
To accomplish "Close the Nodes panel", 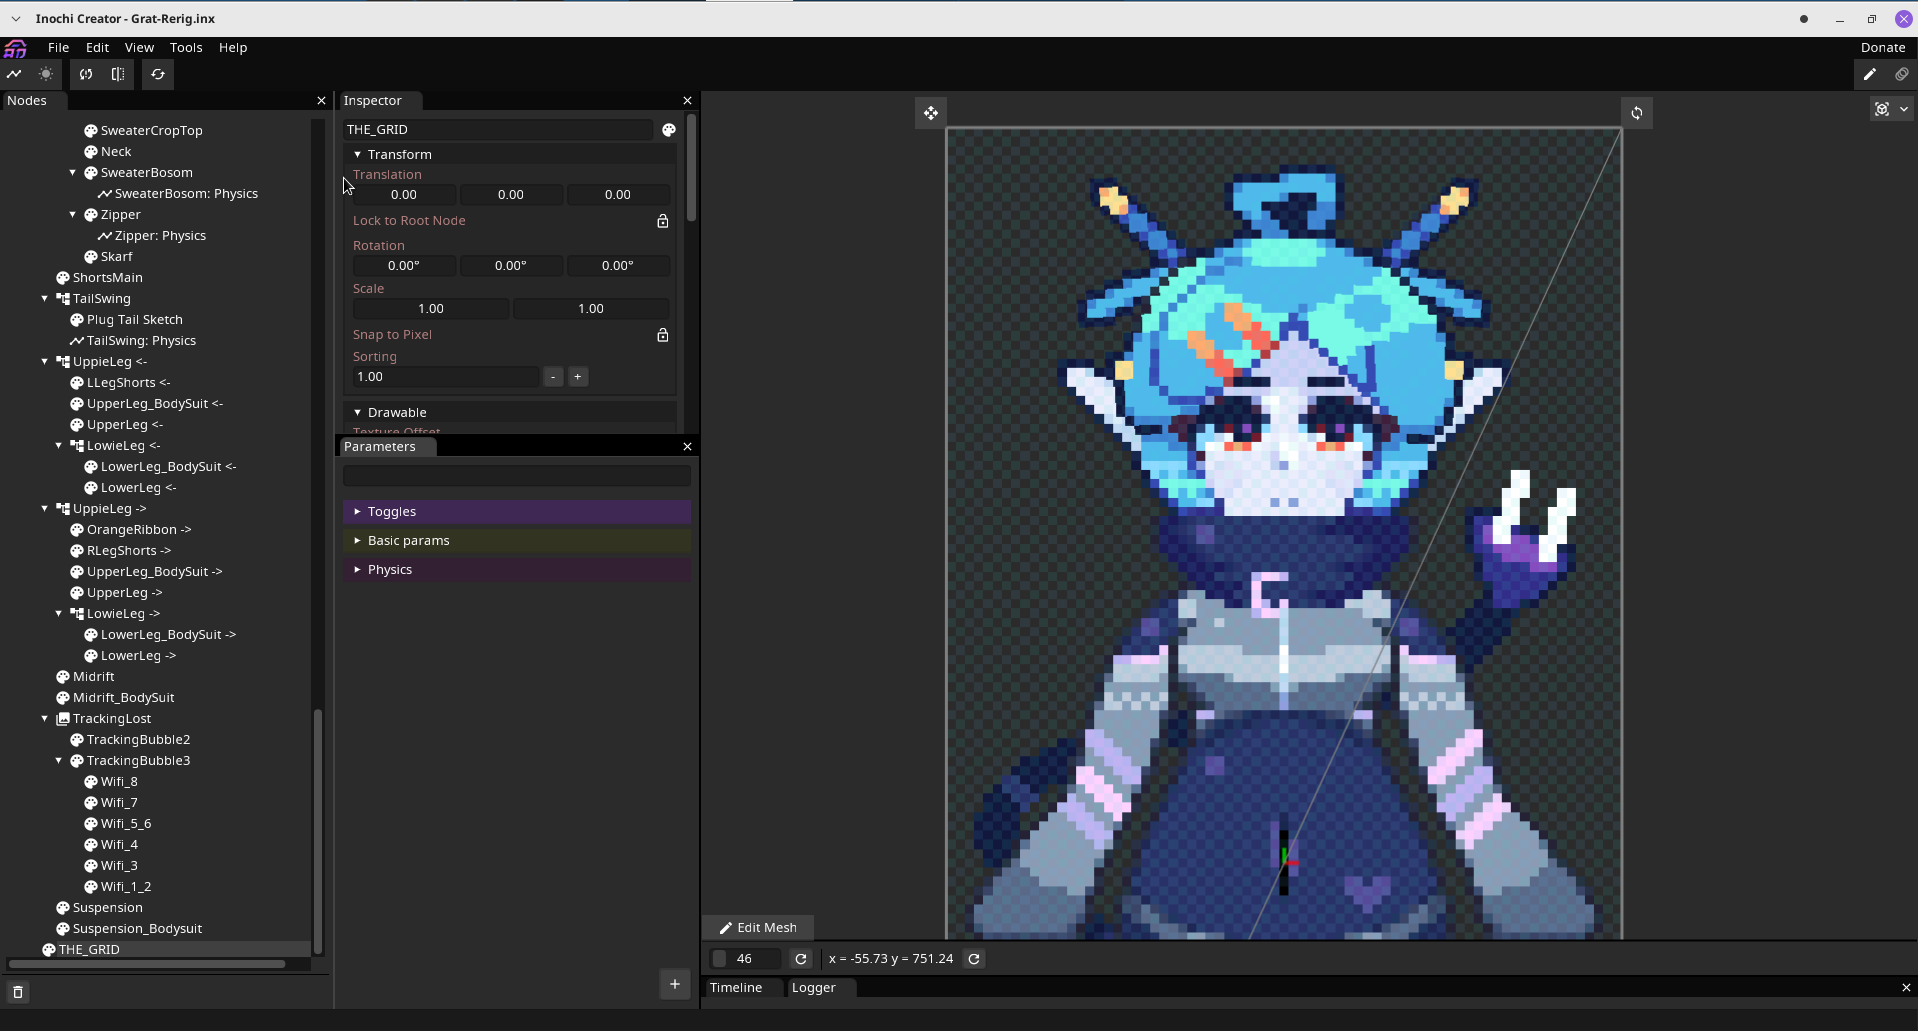I will coord(321,101).
